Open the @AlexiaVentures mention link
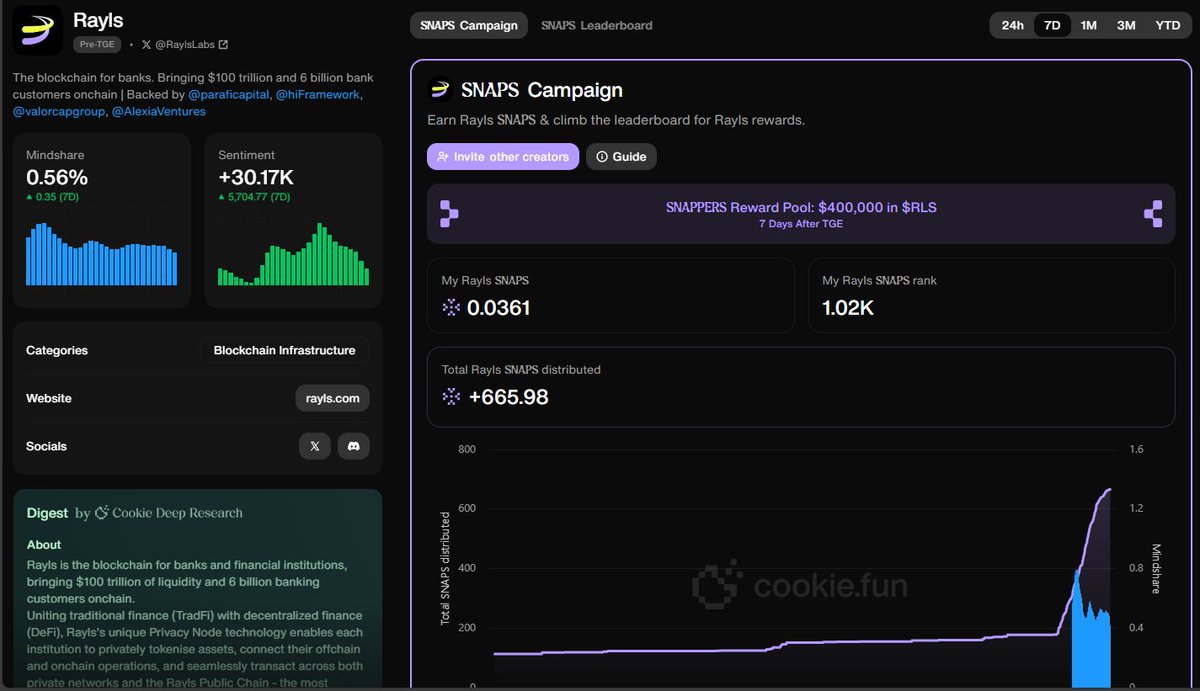The width and height of the screenshot is (1200, 691). tap(158, 111)
